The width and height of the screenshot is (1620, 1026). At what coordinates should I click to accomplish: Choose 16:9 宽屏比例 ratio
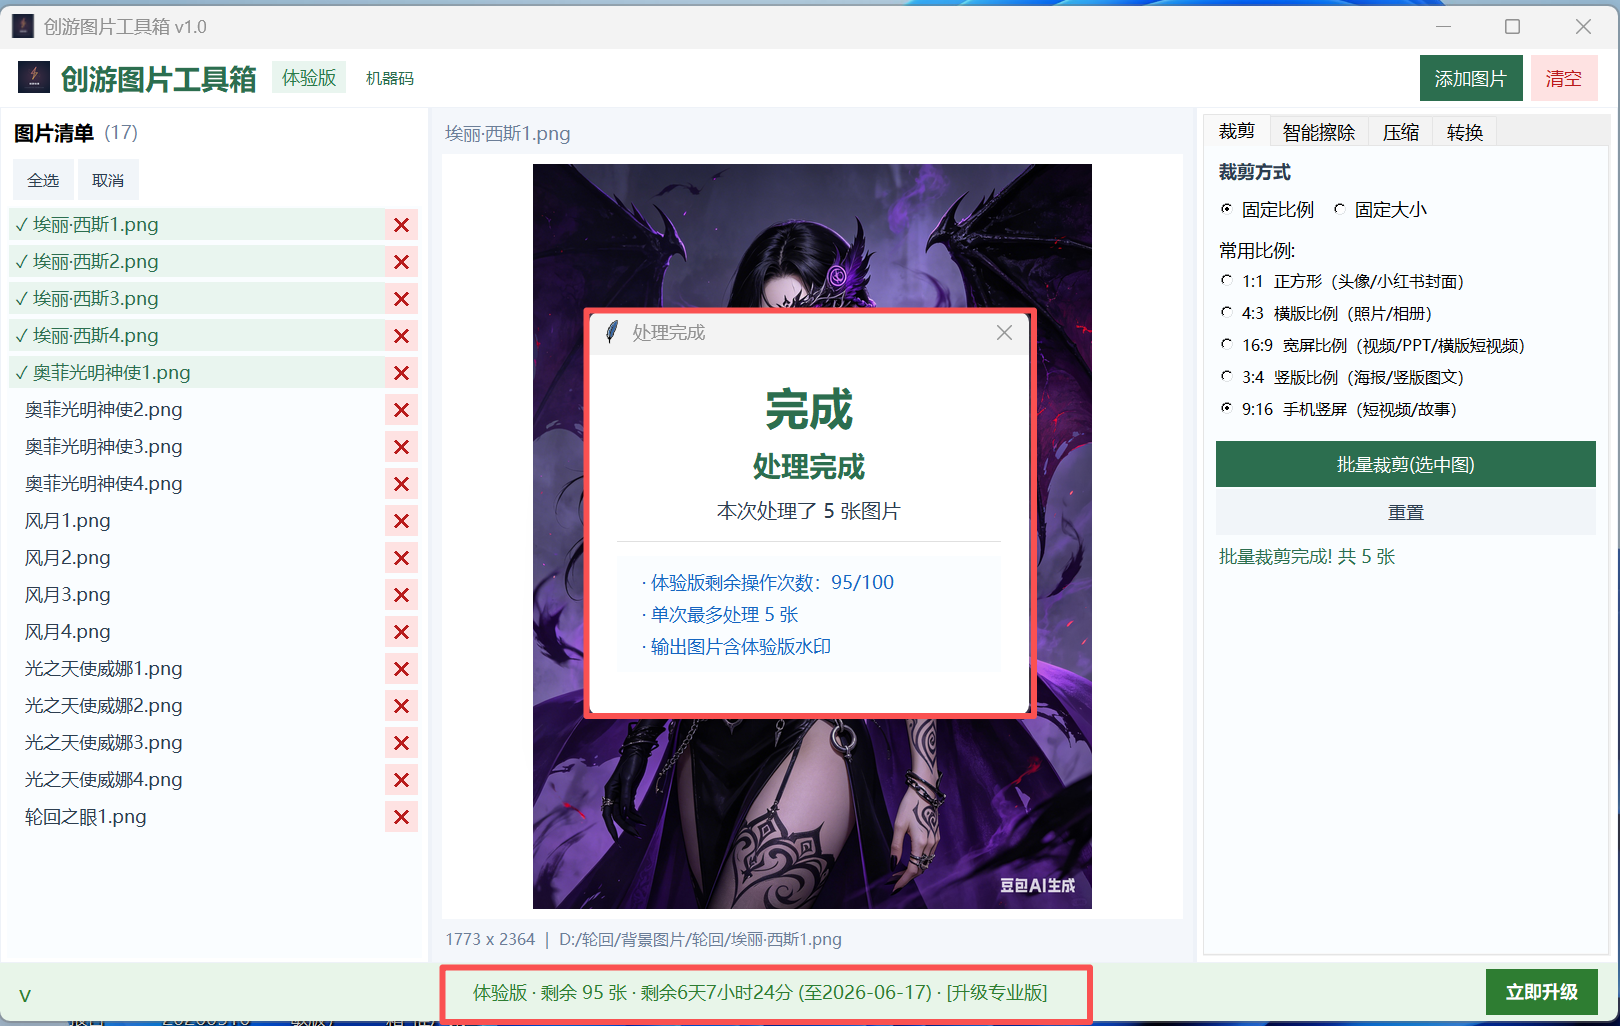pyautogui.click(x=1372, y=346)
